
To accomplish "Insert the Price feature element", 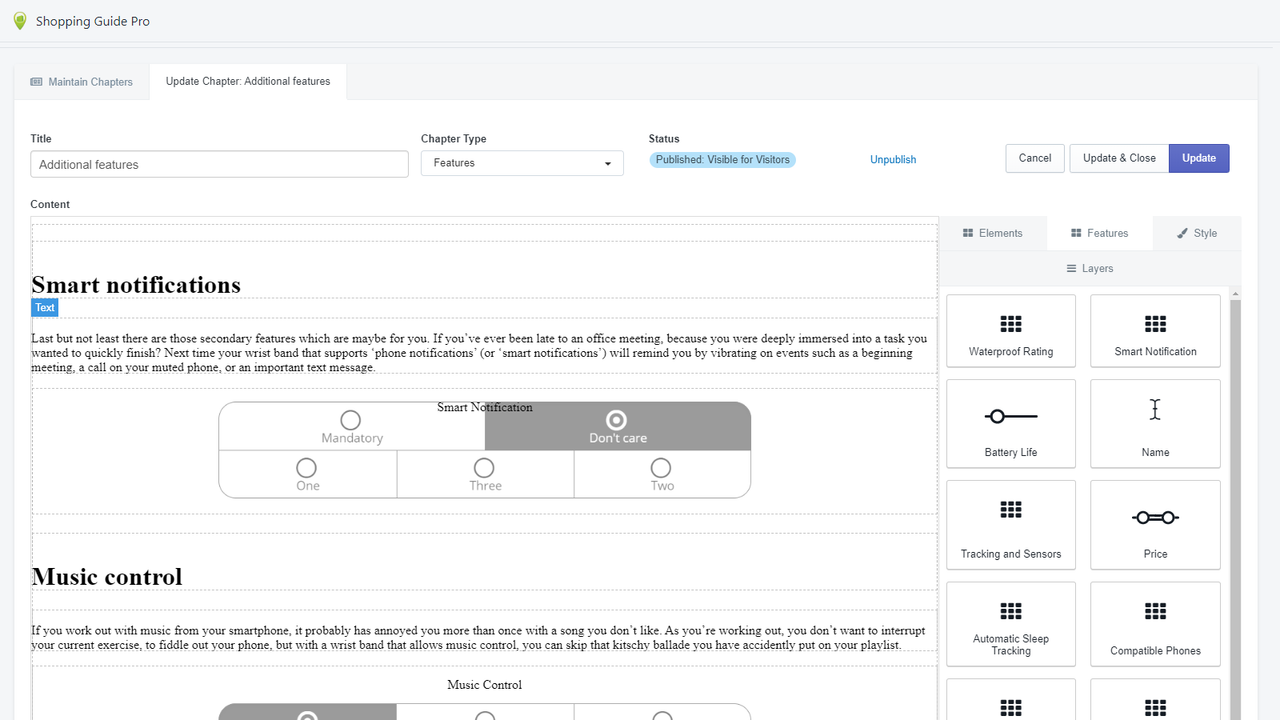I will pos(1154,524).
